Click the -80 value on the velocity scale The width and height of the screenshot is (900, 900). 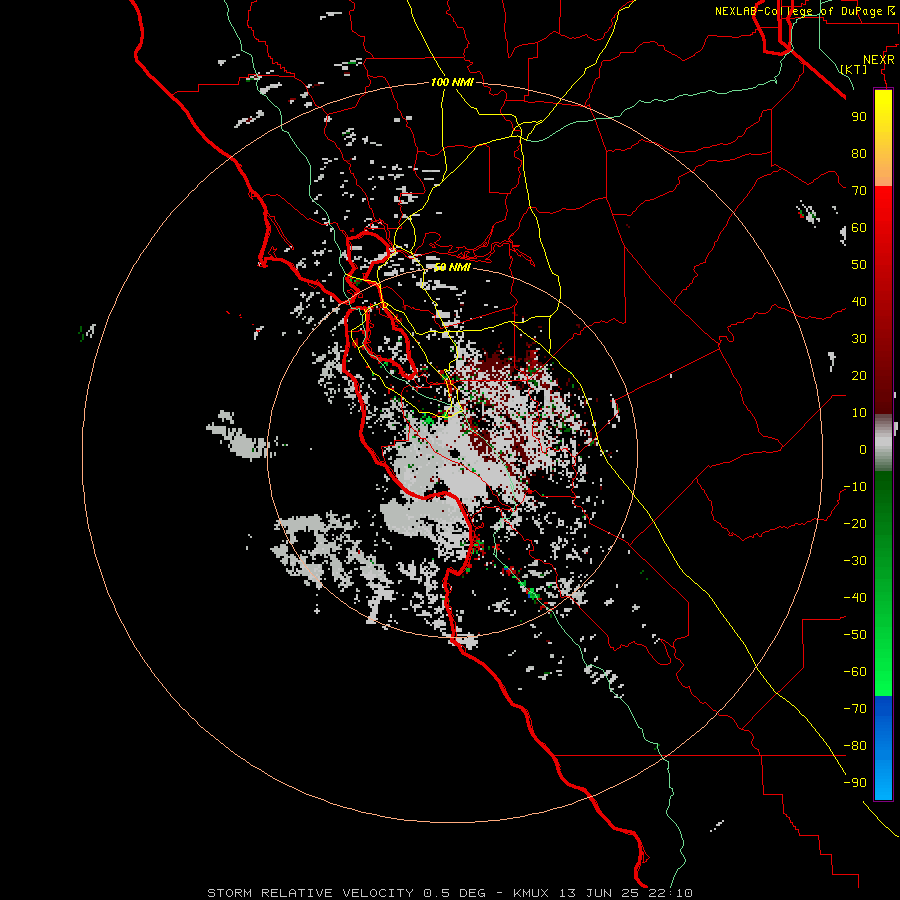855,746
